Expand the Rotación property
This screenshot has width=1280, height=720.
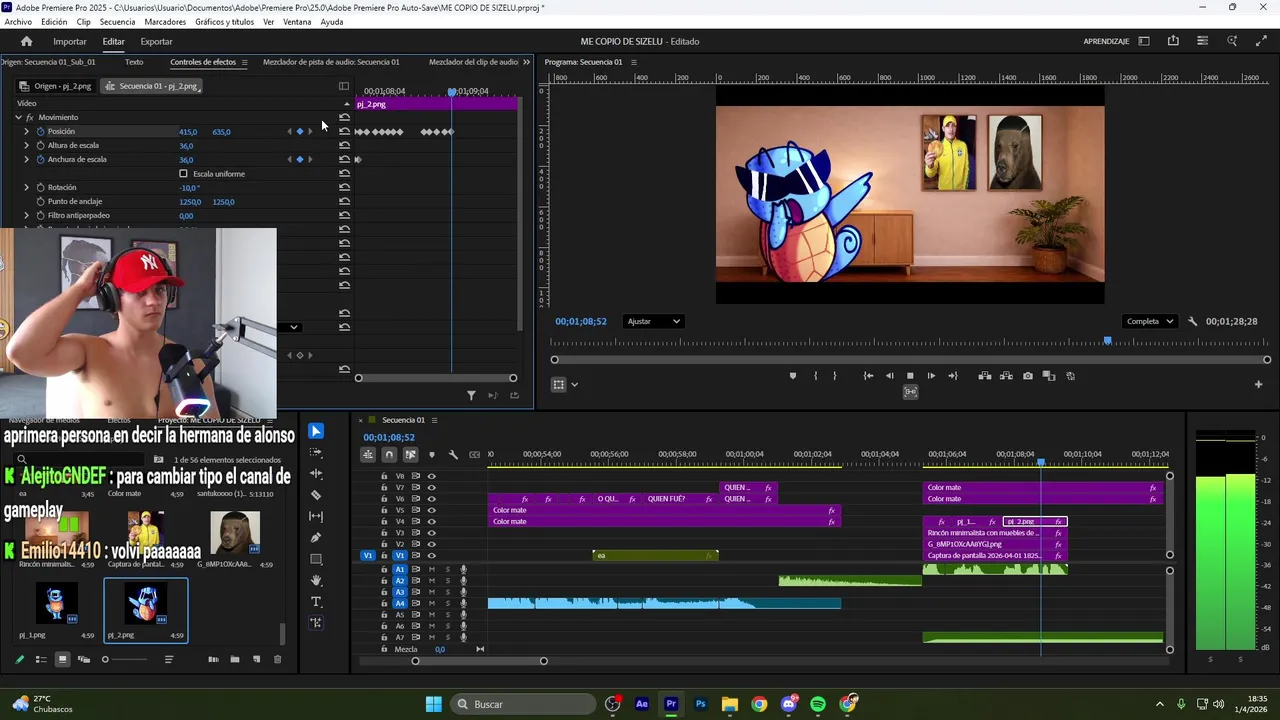pyautogui.click(x=27, y=187)
